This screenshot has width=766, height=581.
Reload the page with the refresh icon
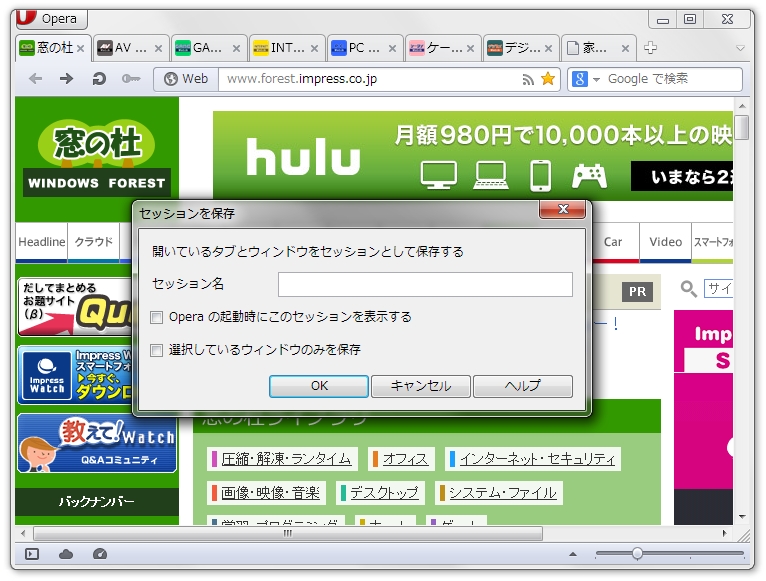point(99,79)
